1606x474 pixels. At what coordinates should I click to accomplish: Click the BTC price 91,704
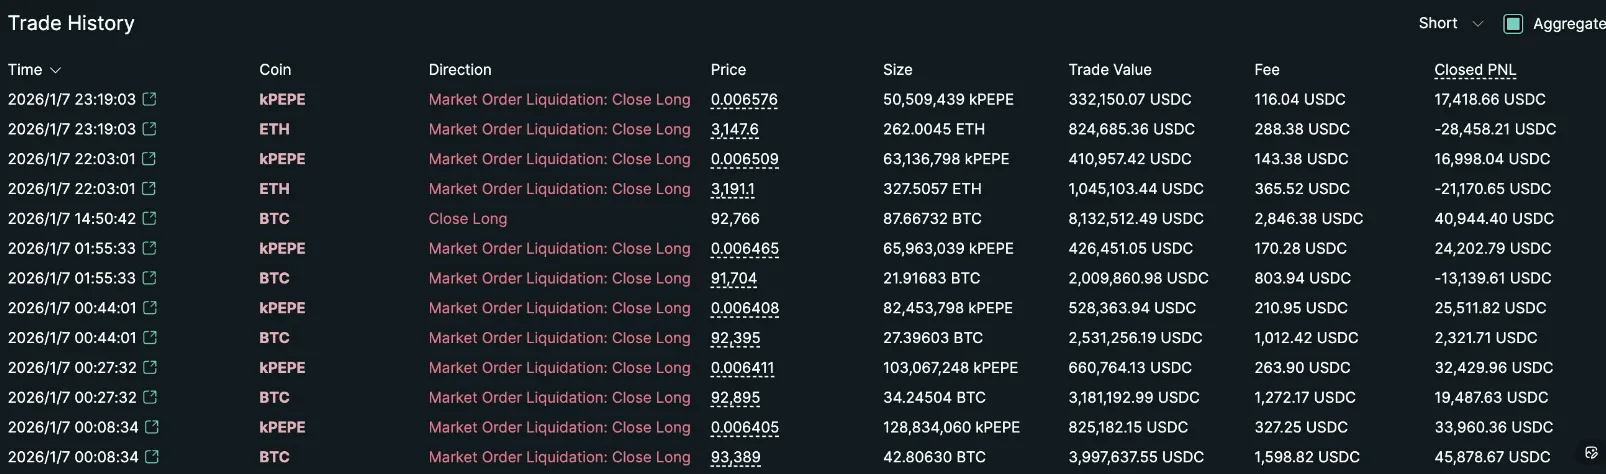pyautogui.click(x=734, y=278)
